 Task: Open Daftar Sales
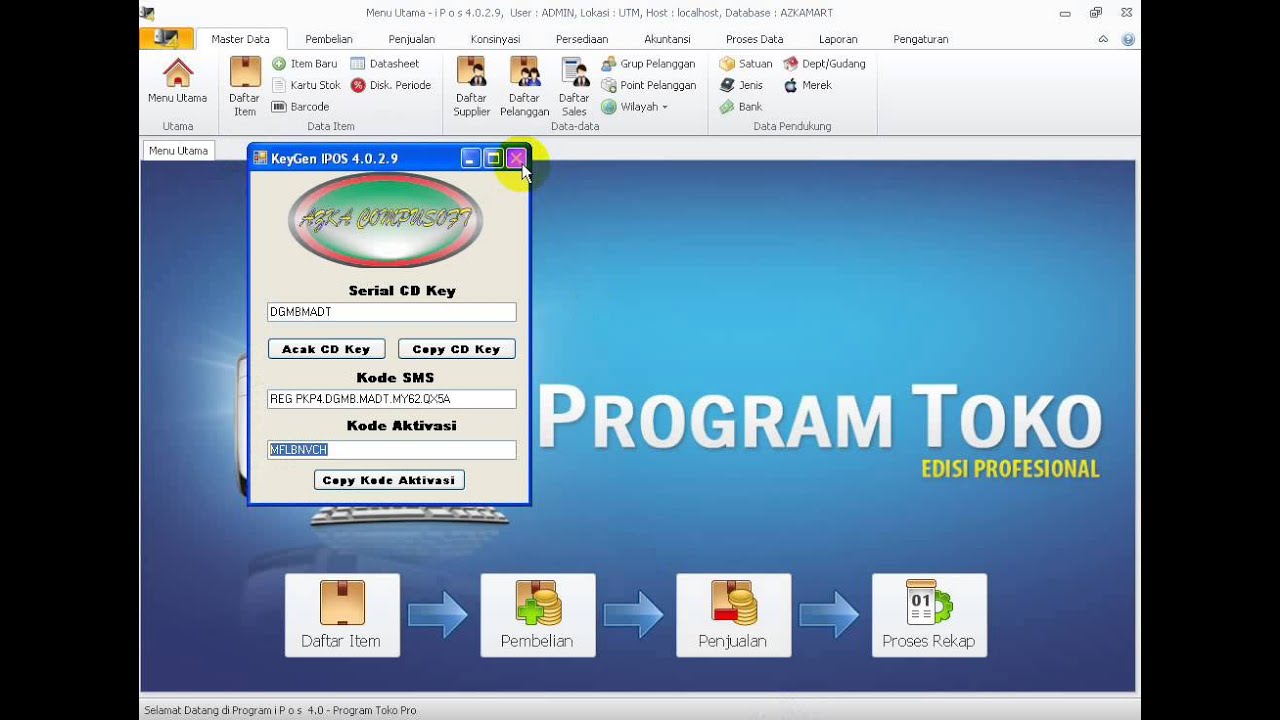(x=574, y=87)
